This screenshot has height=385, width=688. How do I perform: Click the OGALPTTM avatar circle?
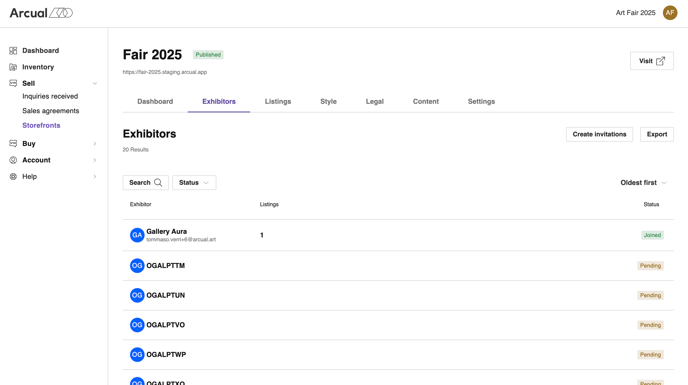point(137,266)
